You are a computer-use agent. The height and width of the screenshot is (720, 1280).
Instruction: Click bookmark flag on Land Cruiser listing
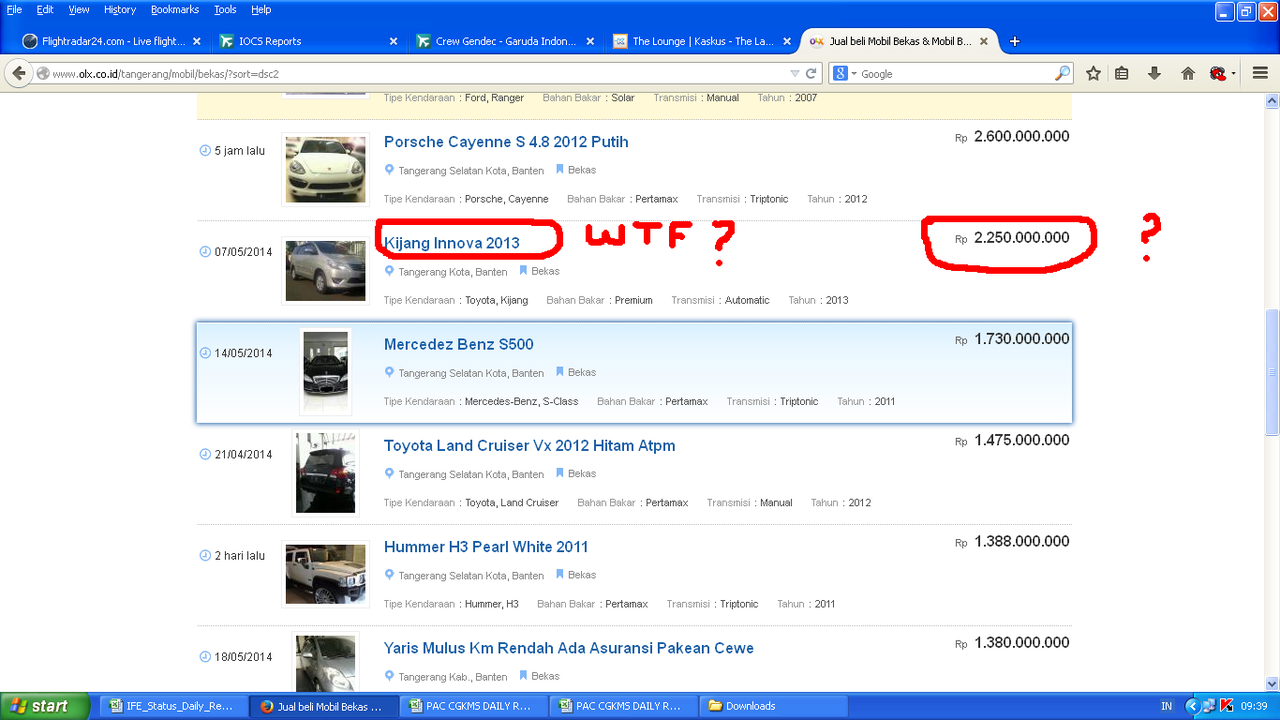click(560, 473)
